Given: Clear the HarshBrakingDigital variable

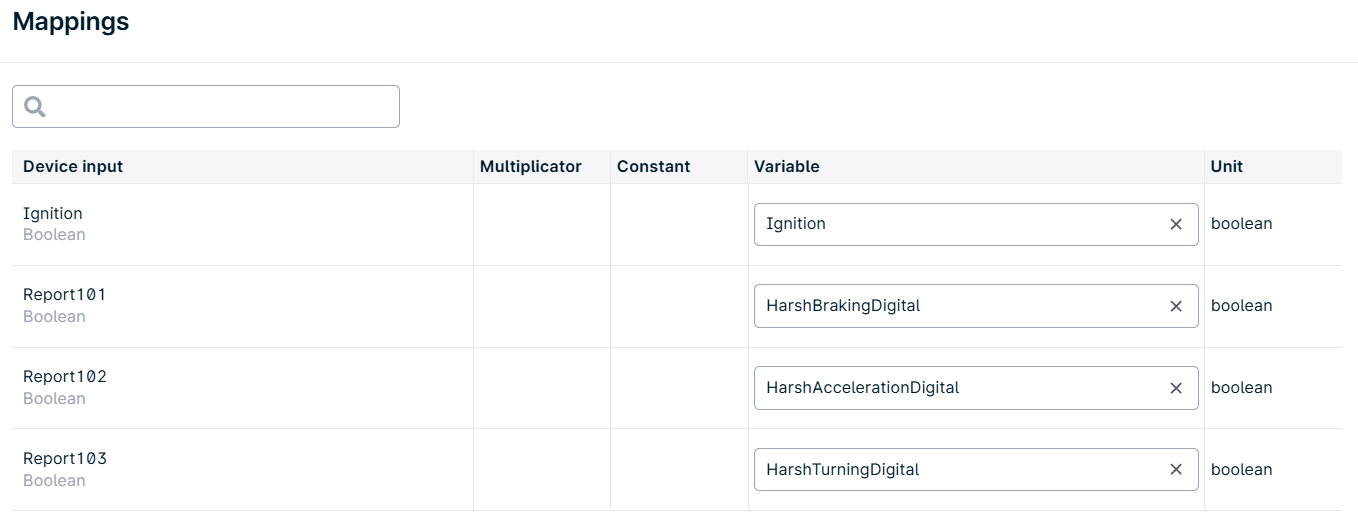Looking at the screenshot, I should [1176, 306].
